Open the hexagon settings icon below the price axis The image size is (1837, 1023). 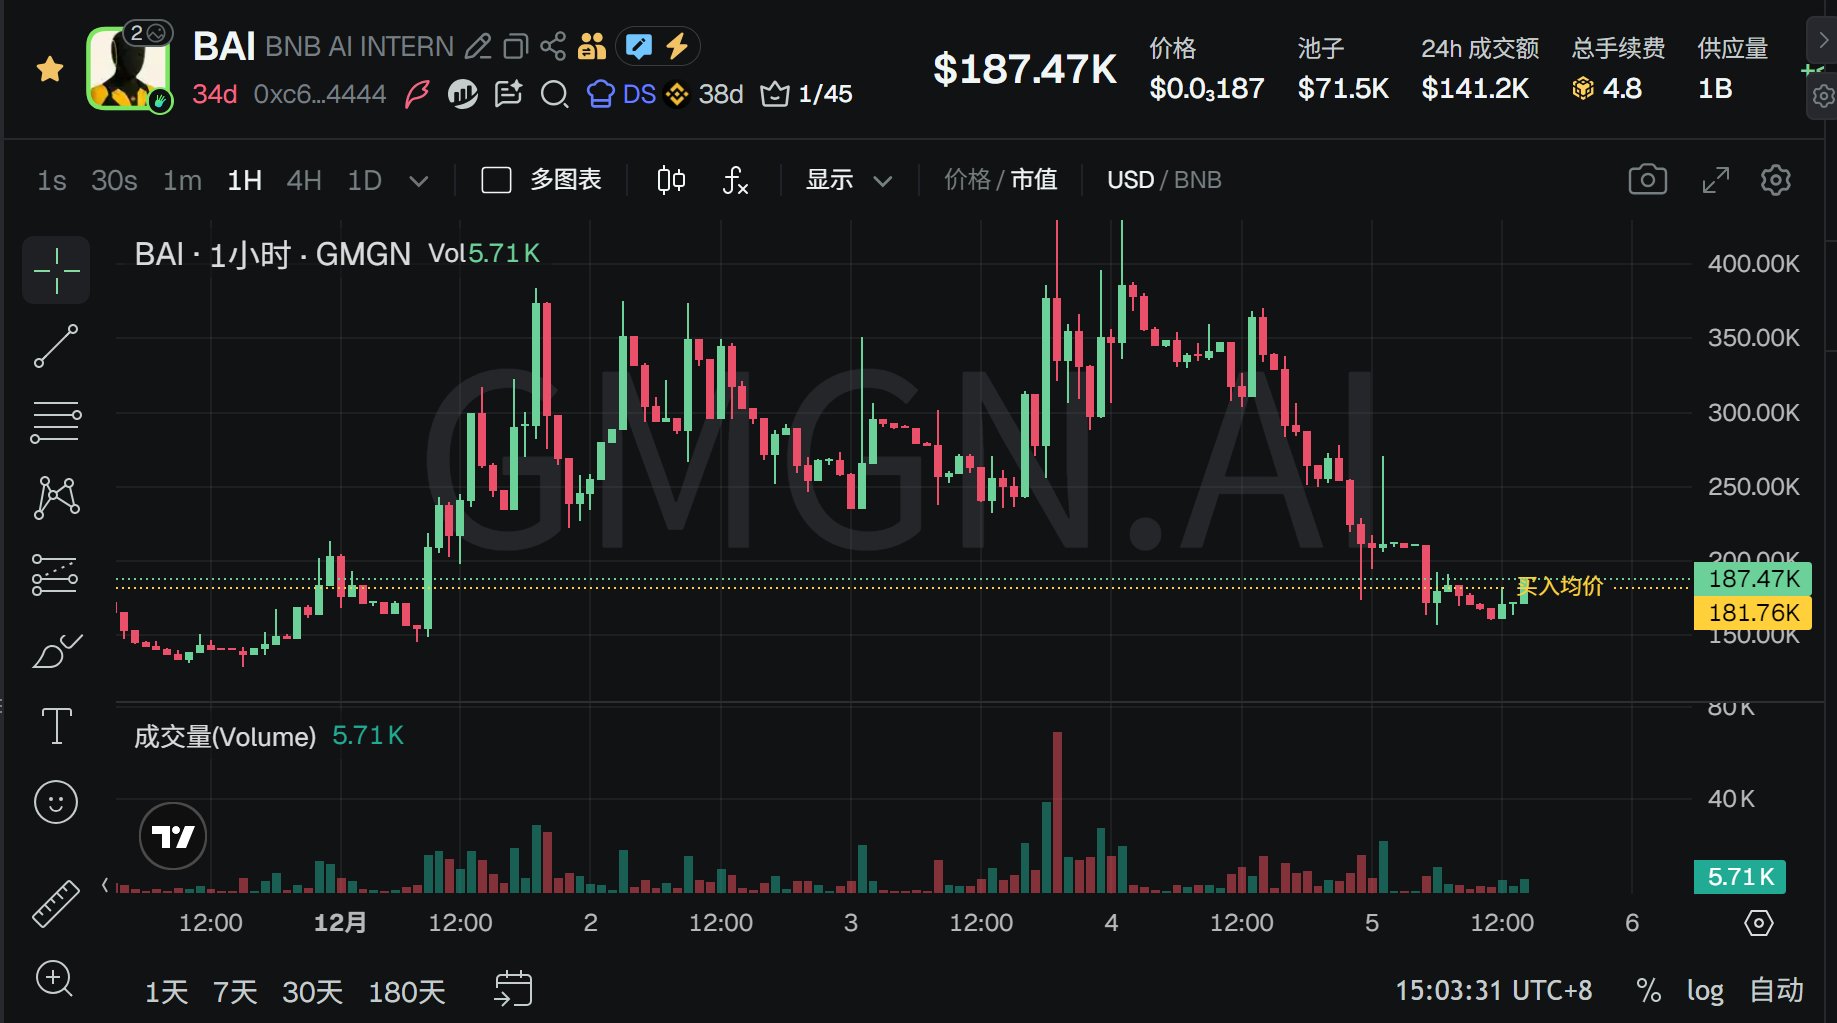[x=1759, y=922]
